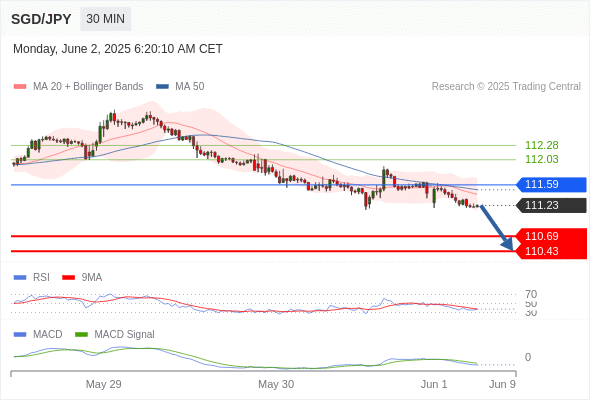Click the MACD Signal green legend marker
Viewport: 590px width, 400px height.
coord(81,334)
